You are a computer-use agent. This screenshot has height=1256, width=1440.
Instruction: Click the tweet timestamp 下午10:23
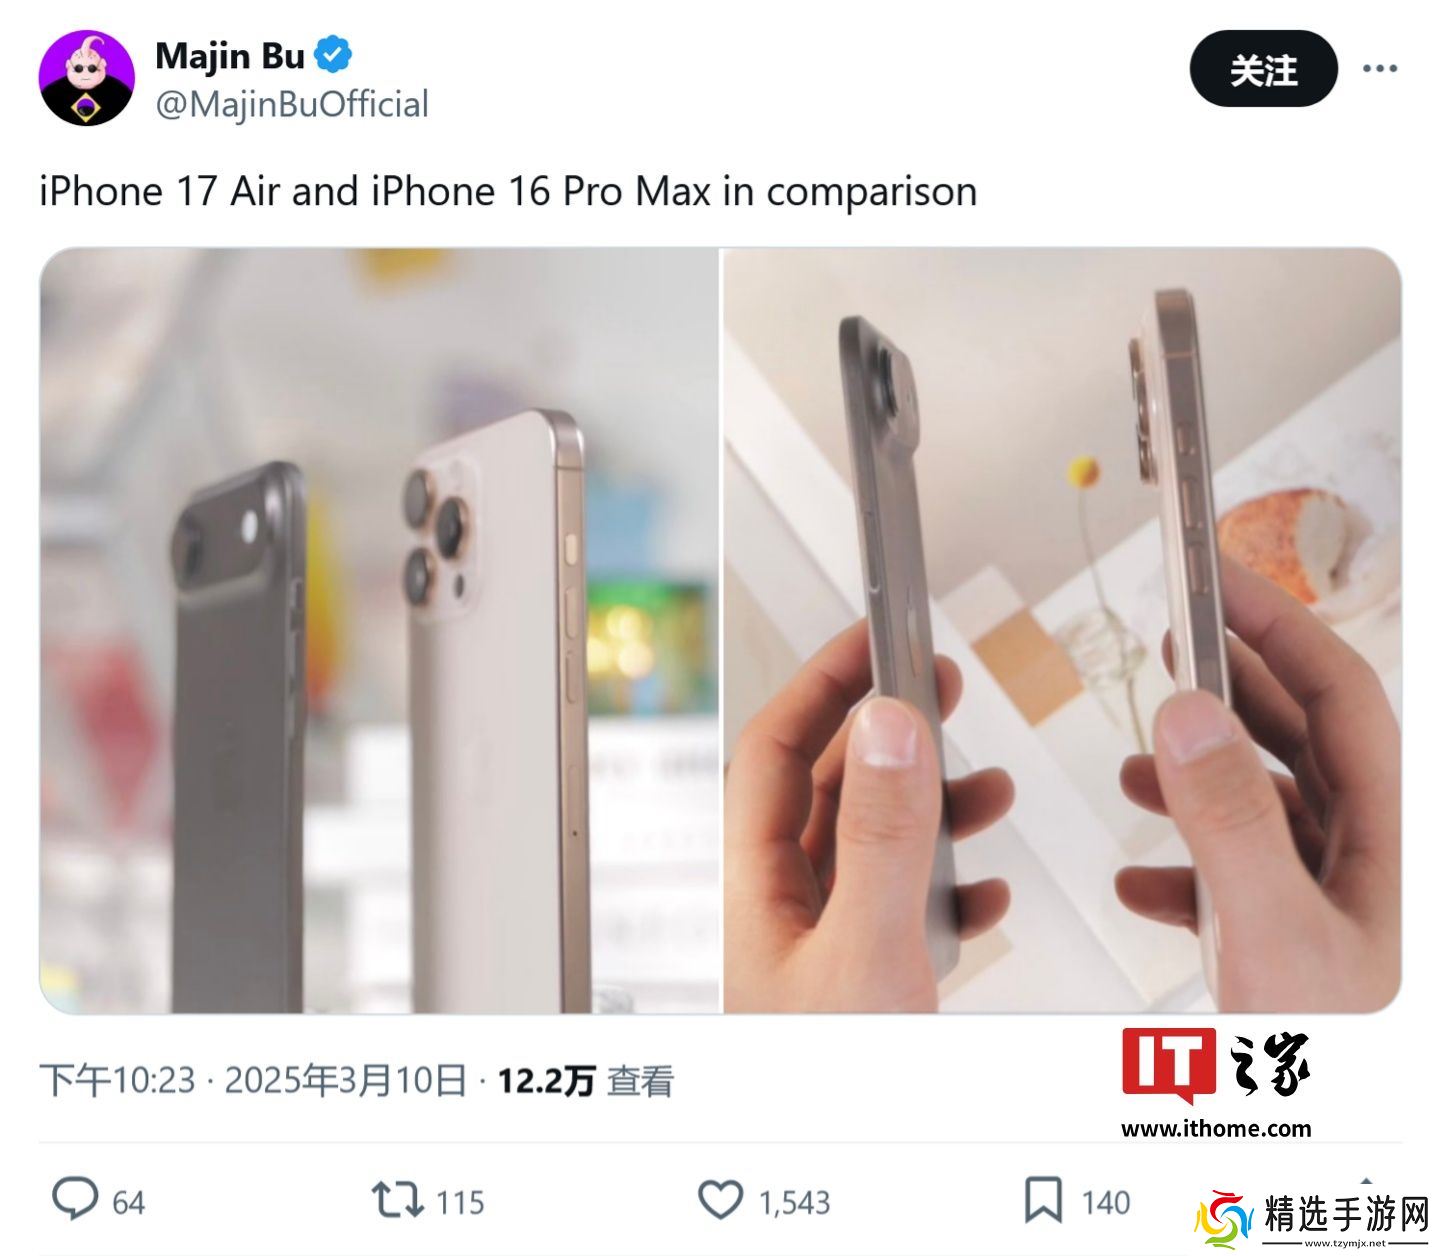117,1081
